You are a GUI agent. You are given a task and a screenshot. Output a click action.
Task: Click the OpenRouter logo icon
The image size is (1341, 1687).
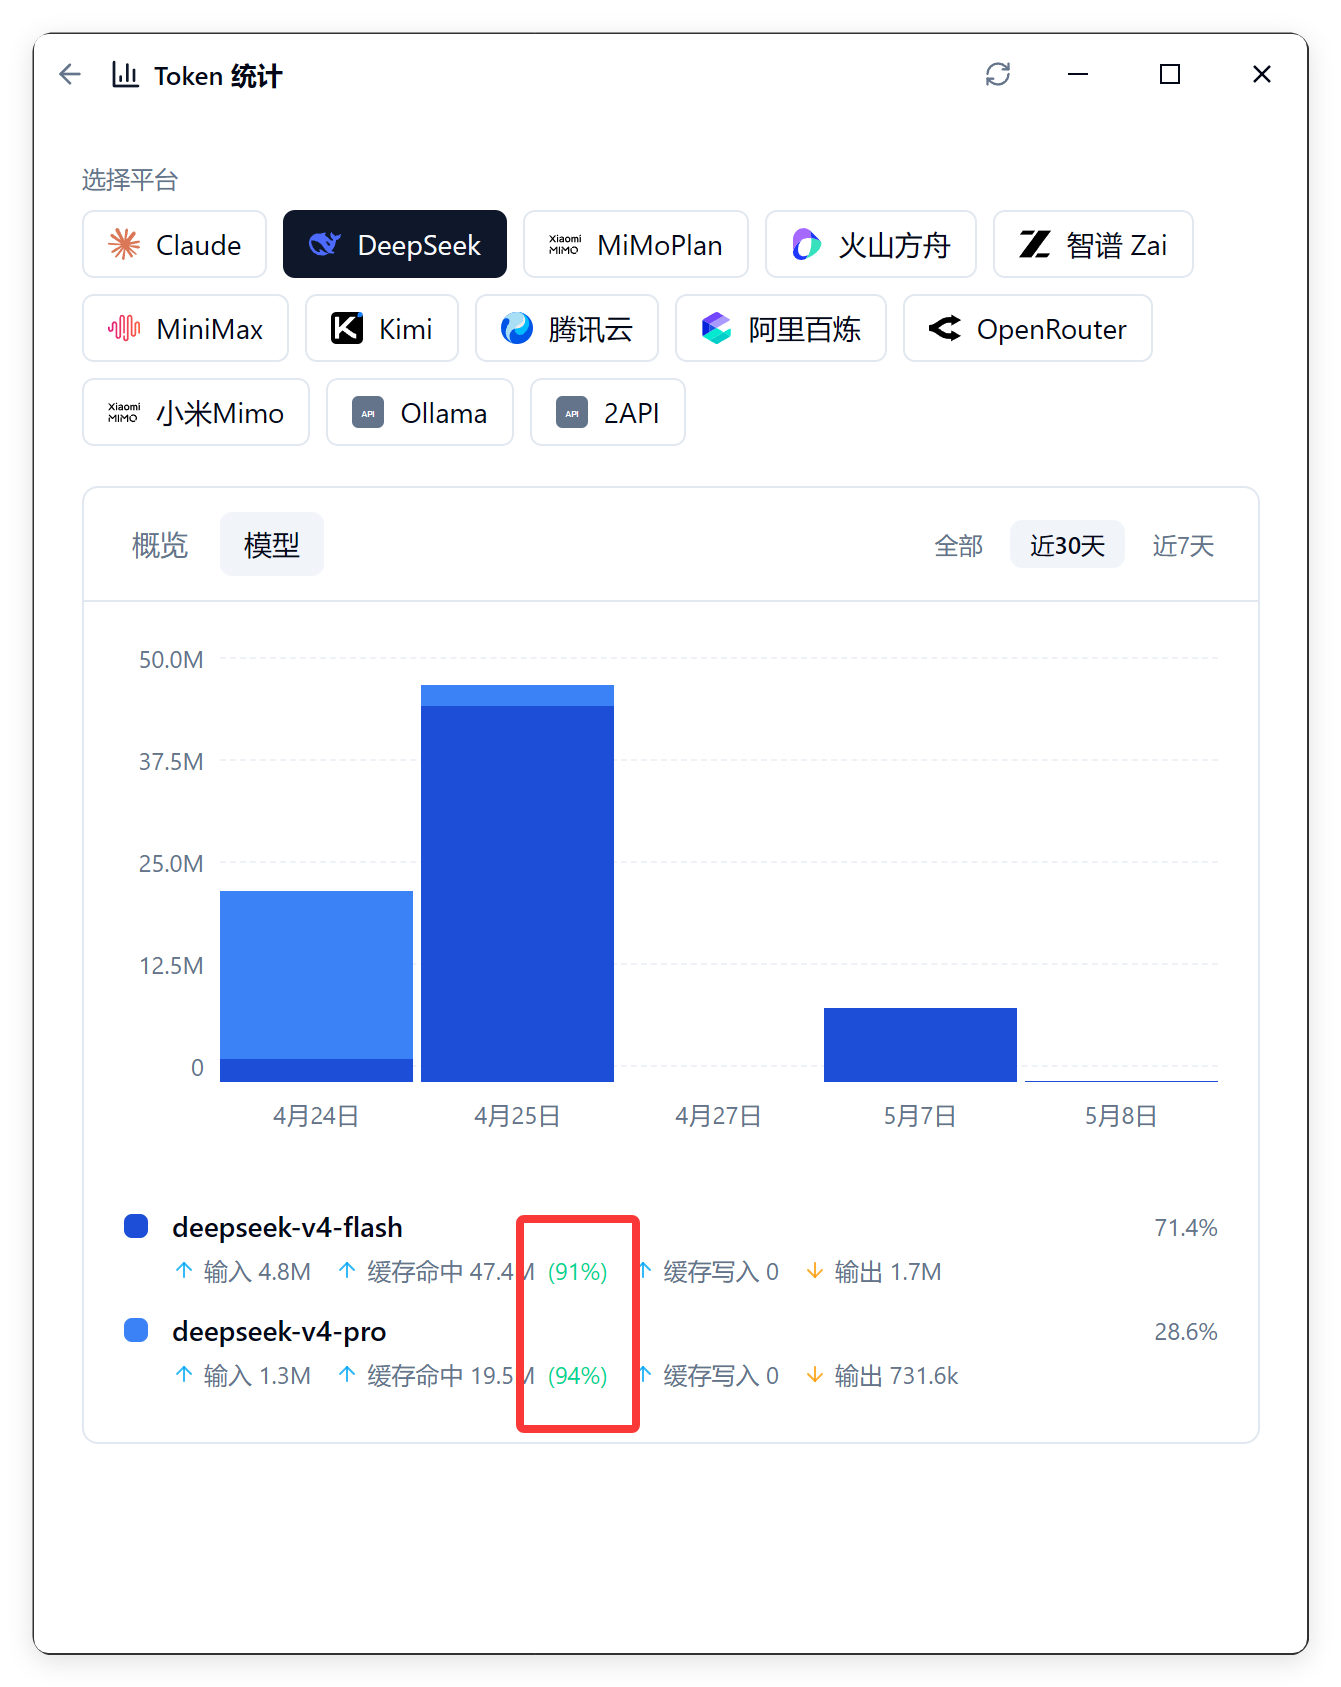coord(944,328)
